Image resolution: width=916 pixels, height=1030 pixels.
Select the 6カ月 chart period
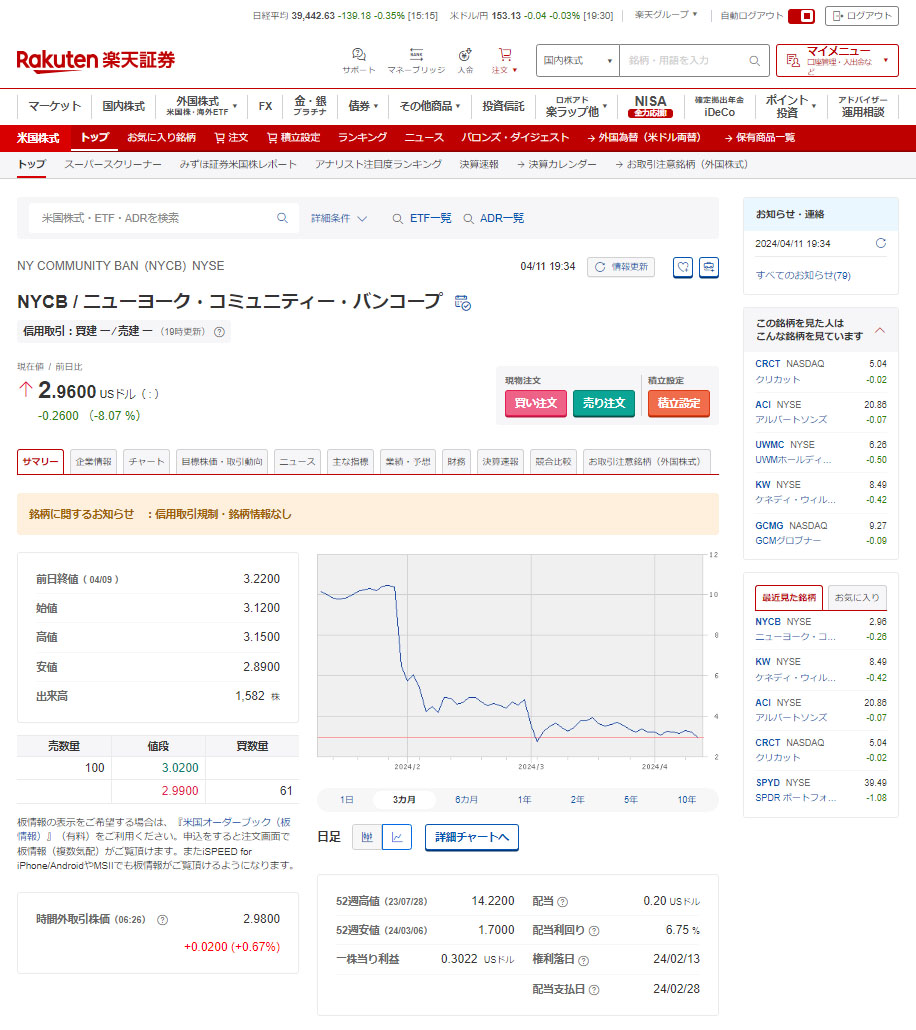point(466,800)
